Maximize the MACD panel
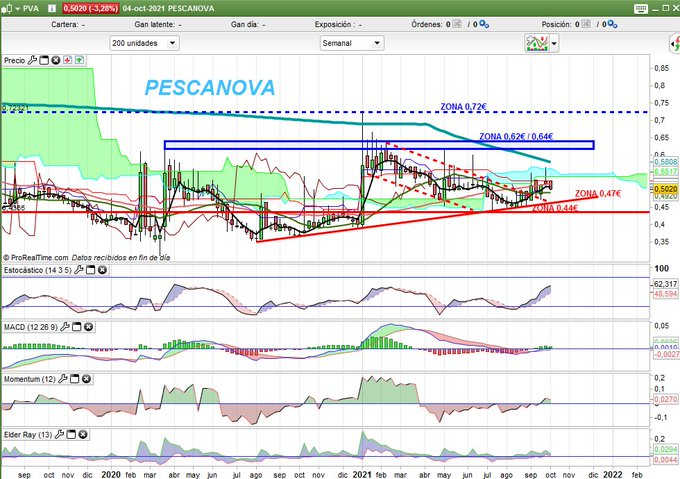 tap(76, 327)
